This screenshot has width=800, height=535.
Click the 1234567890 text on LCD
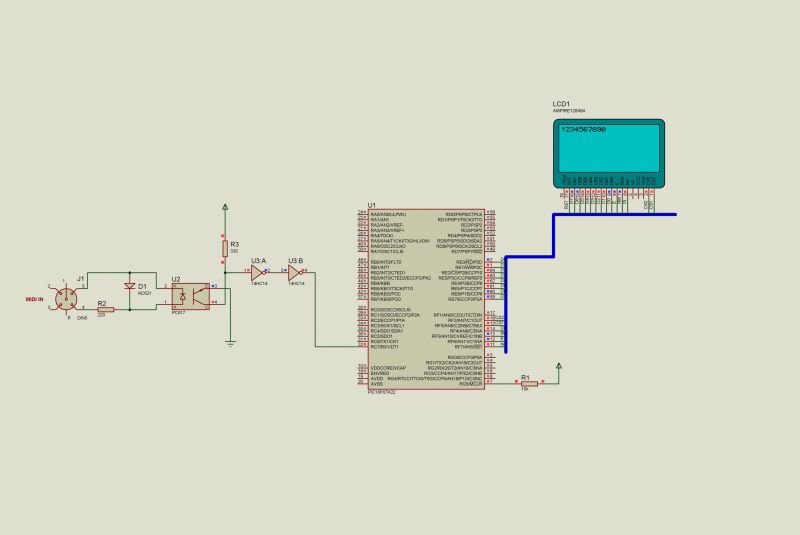(584, 129)
